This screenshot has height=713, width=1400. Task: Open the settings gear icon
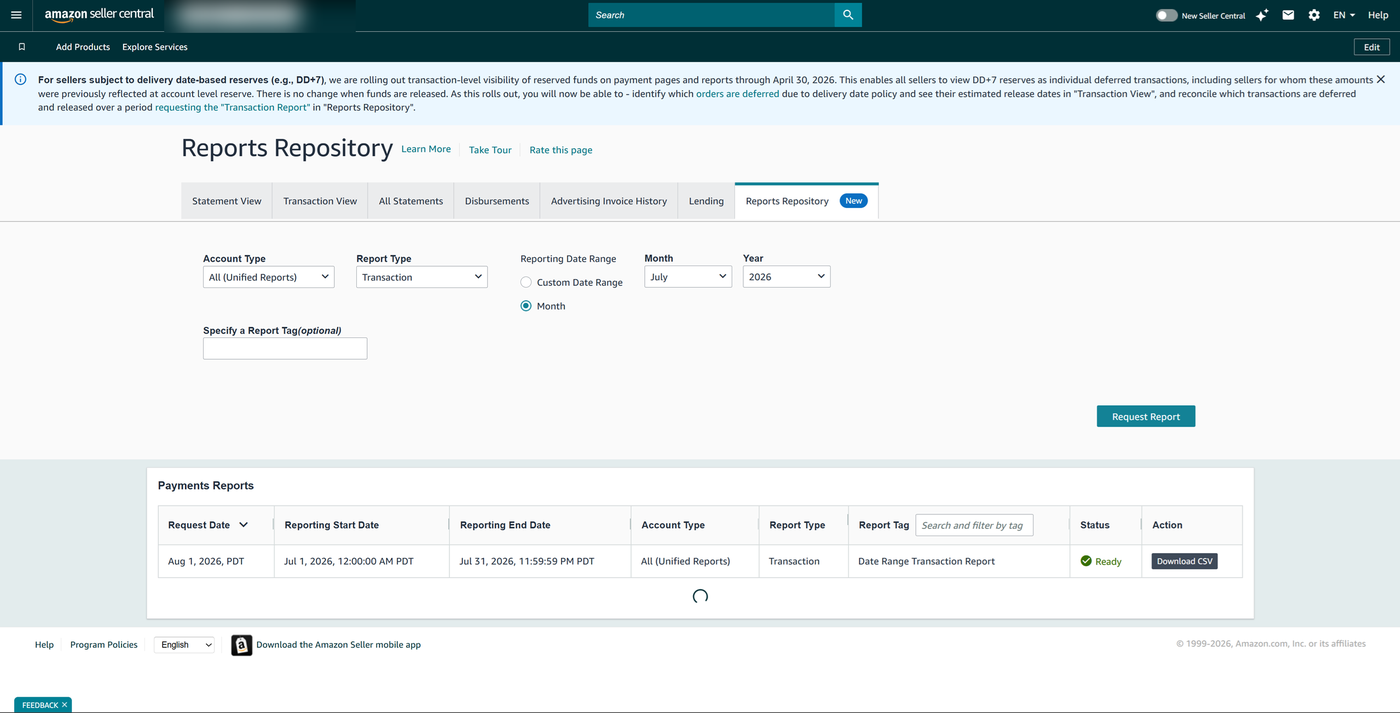coord(1314,15)
